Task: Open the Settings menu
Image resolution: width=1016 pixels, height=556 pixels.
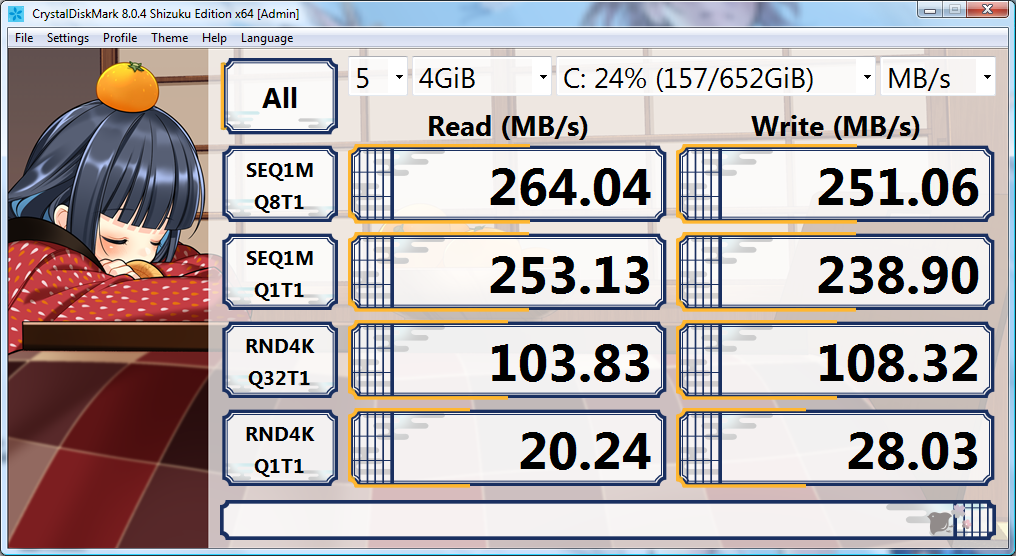Action: (x=68, y=38)
